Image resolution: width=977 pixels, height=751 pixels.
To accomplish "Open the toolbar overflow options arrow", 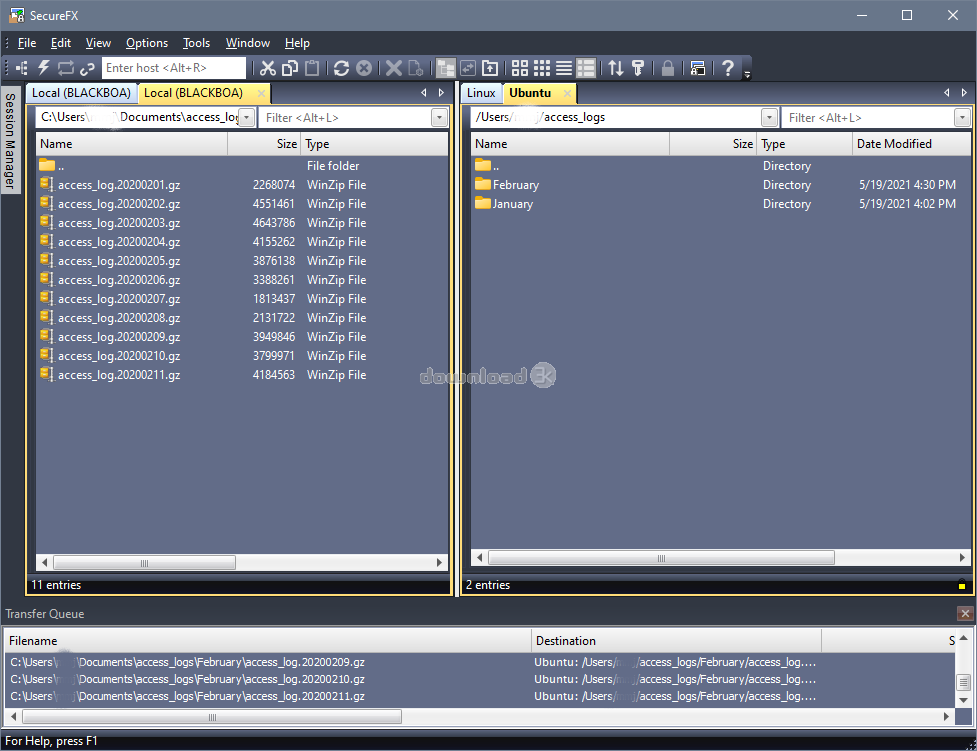I will [747, 75].
